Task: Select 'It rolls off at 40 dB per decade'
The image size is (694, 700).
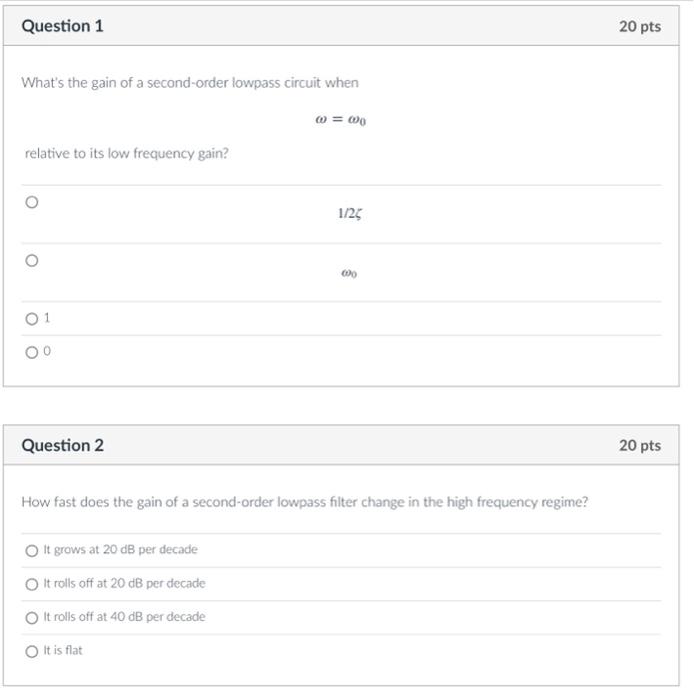Action: click(32, 618)
